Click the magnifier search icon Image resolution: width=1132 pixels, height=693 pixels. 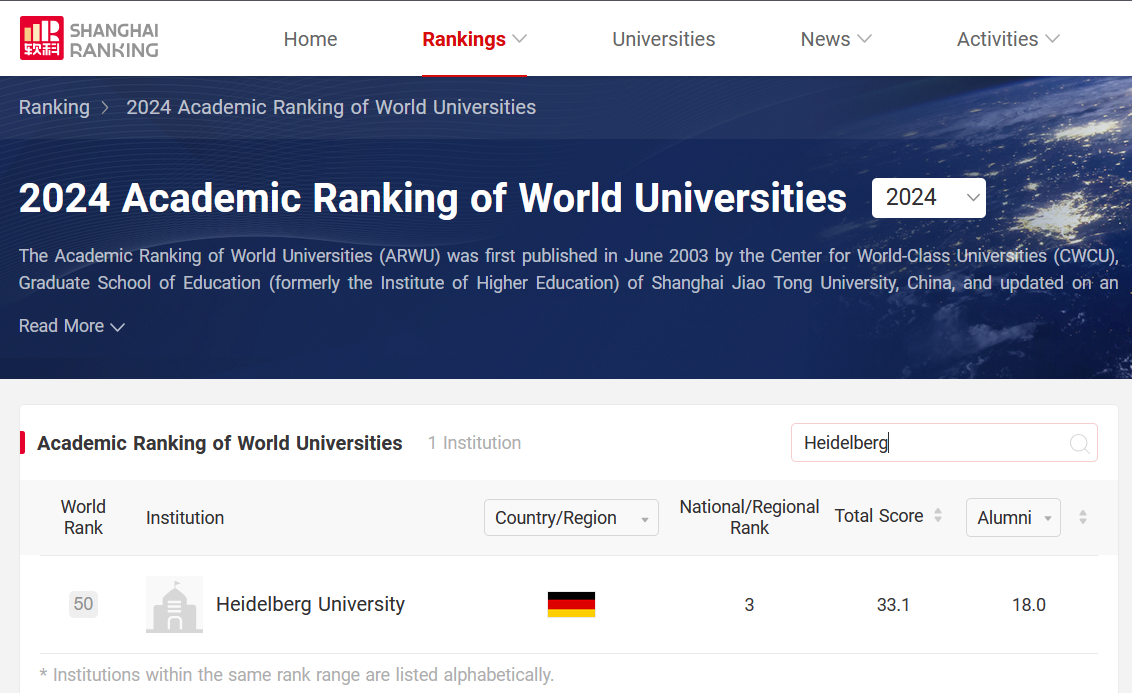[x=1079, y=443]
